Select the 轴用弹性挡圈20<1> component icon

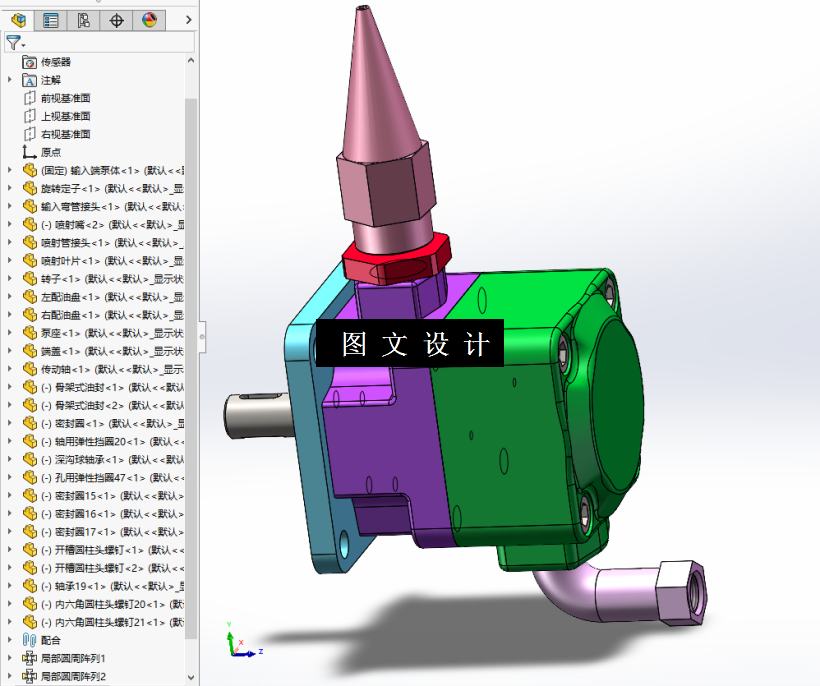coord(30,441)
